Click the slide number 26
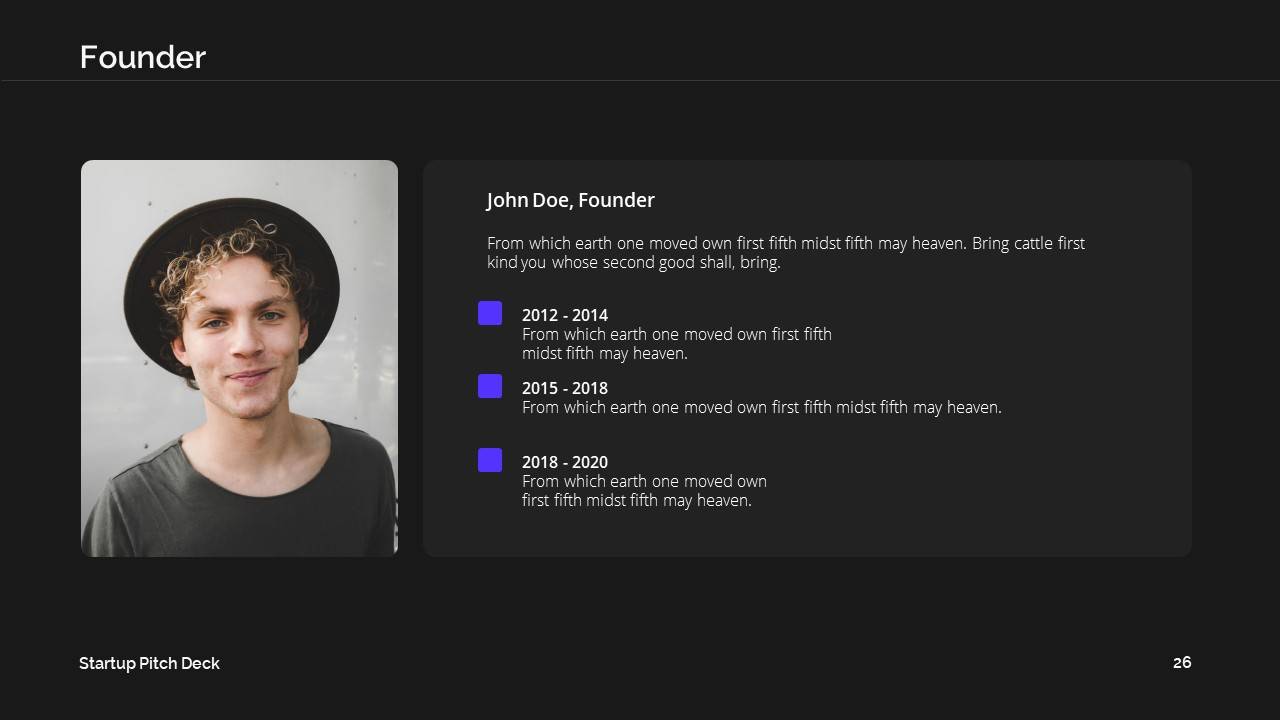This screenshot has height=720, width=1280. (x=1182, y=662)
